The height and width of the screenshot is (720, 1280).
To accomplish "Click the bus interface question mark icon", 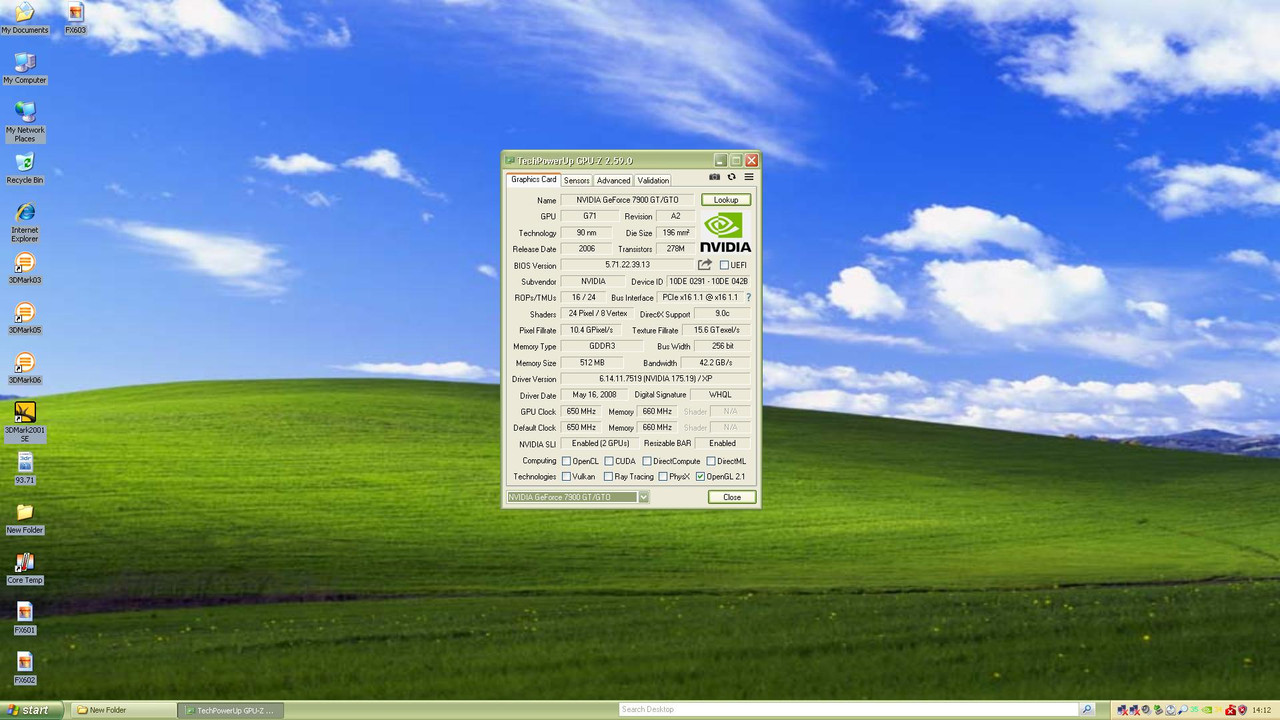I will (x=748, y=298).
